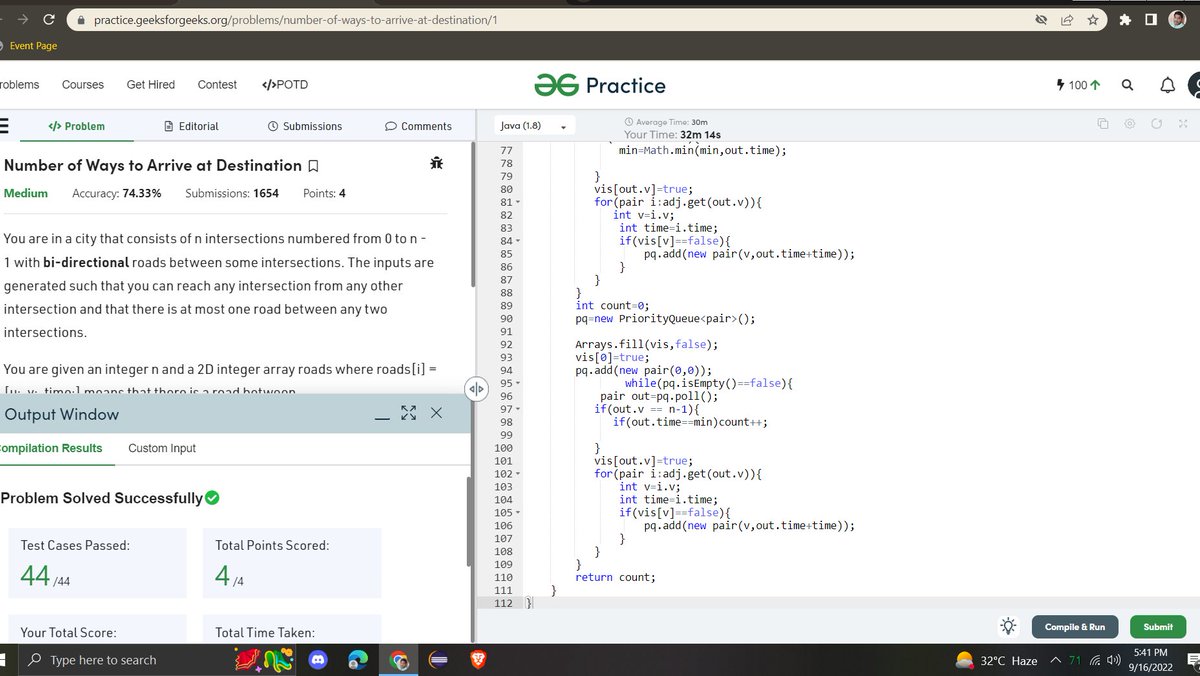Open the browser extensions puzzle icon

1124,20
